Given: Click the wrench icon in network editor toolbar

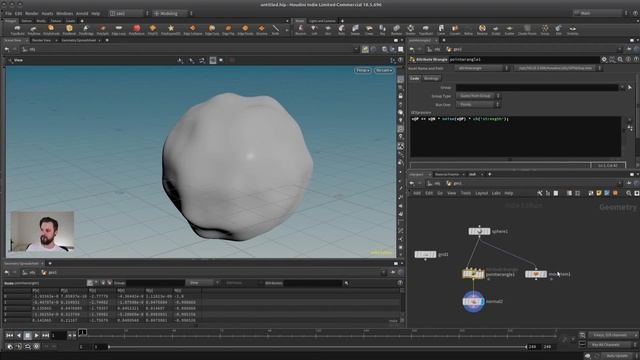Looking at the screenshot, I should pos(540,193).
